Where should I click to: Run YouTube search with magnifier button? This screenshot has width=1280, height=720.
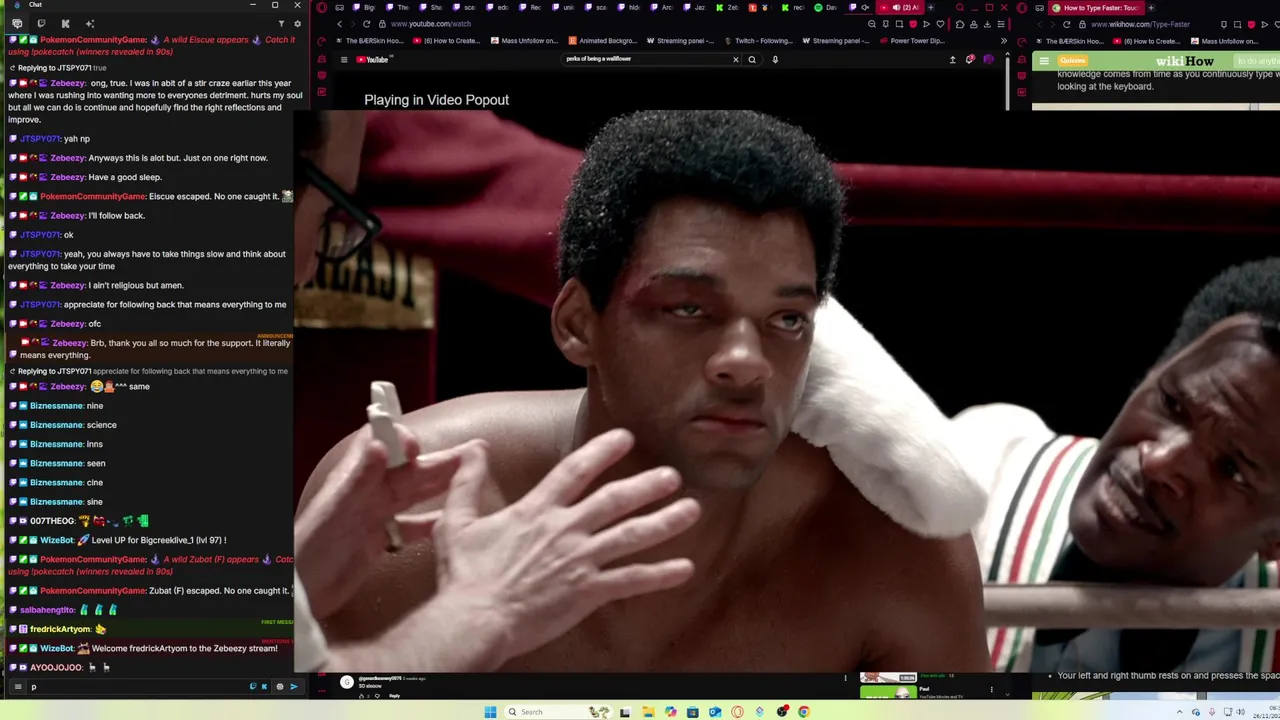pyautogui.click(x=752, y=59)
